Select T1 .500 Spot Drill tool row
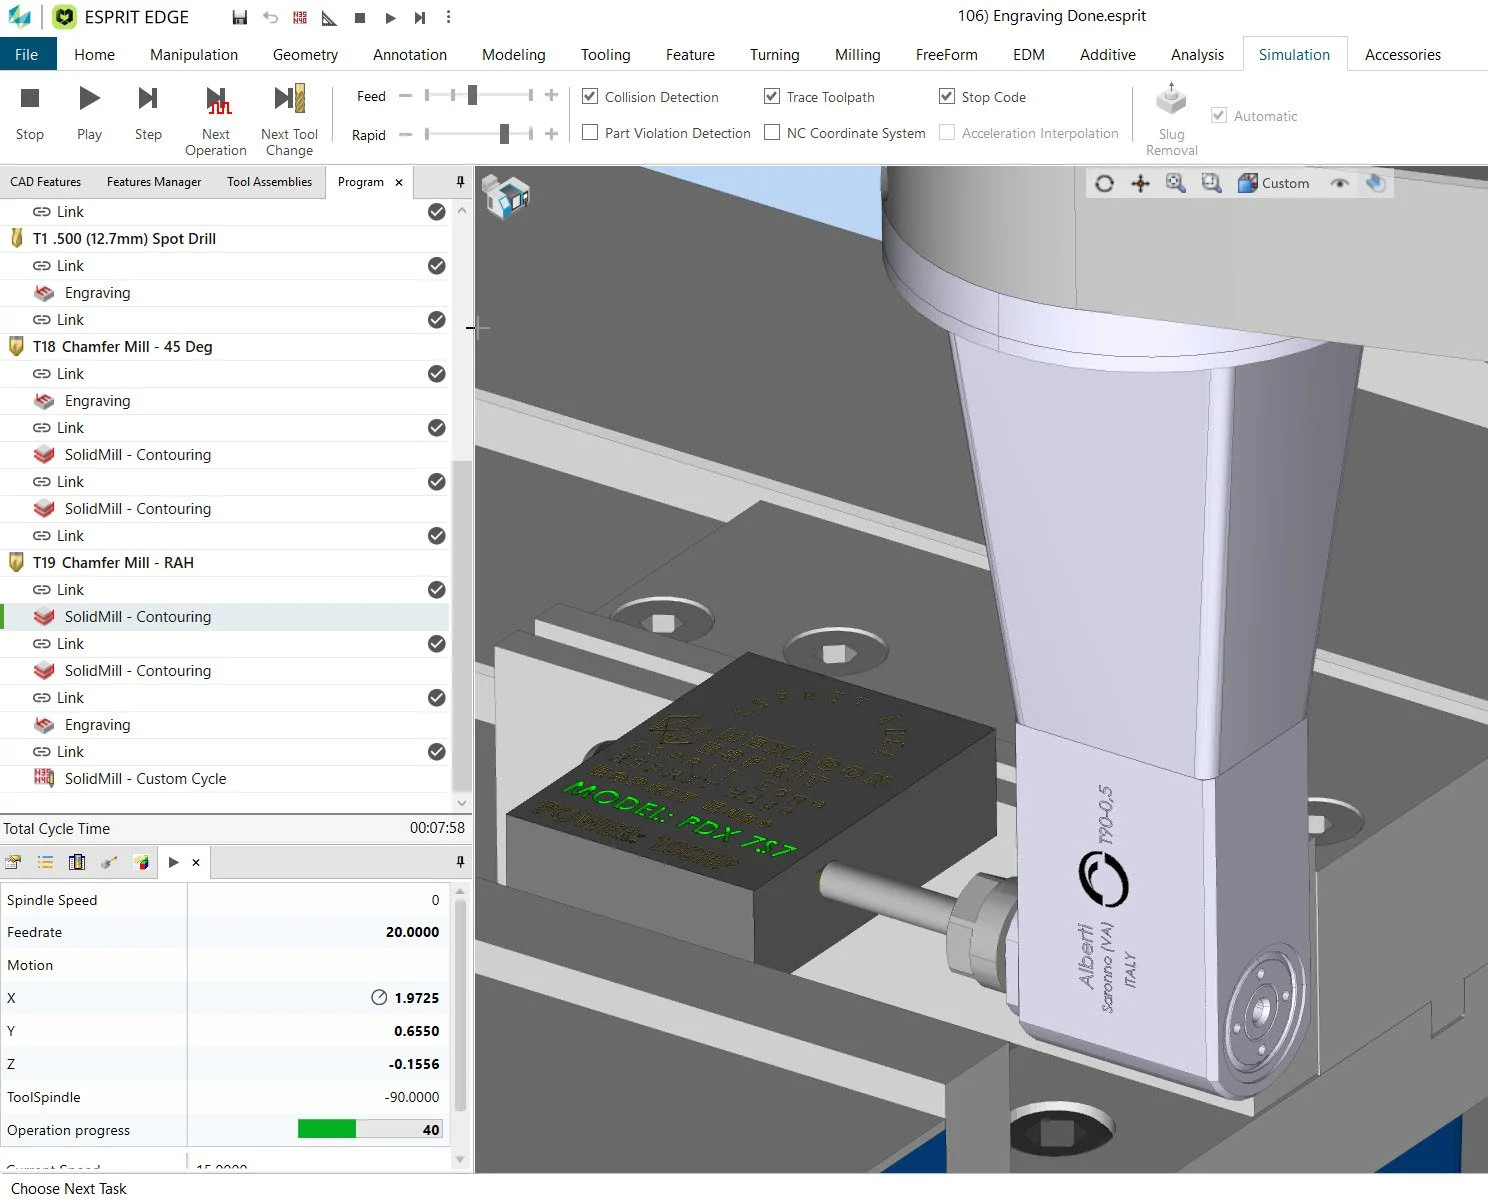1488x1203 pixels. (x=124, y=239)
